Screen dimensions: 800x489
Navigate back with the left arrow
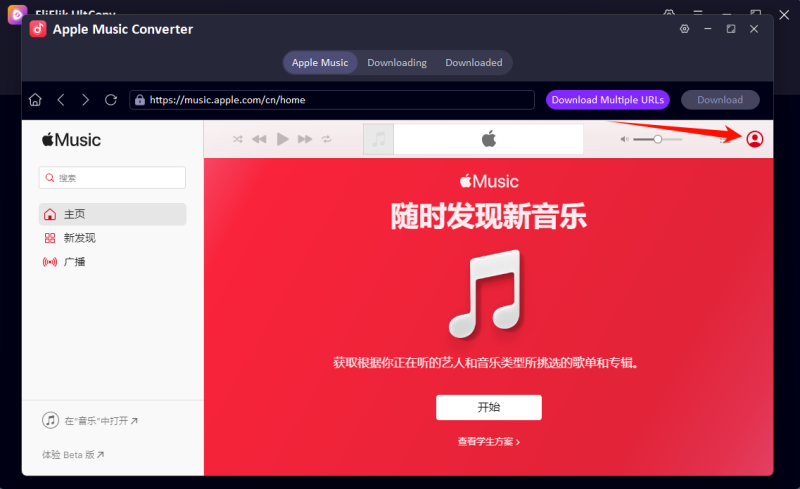(x=61, y=100)
